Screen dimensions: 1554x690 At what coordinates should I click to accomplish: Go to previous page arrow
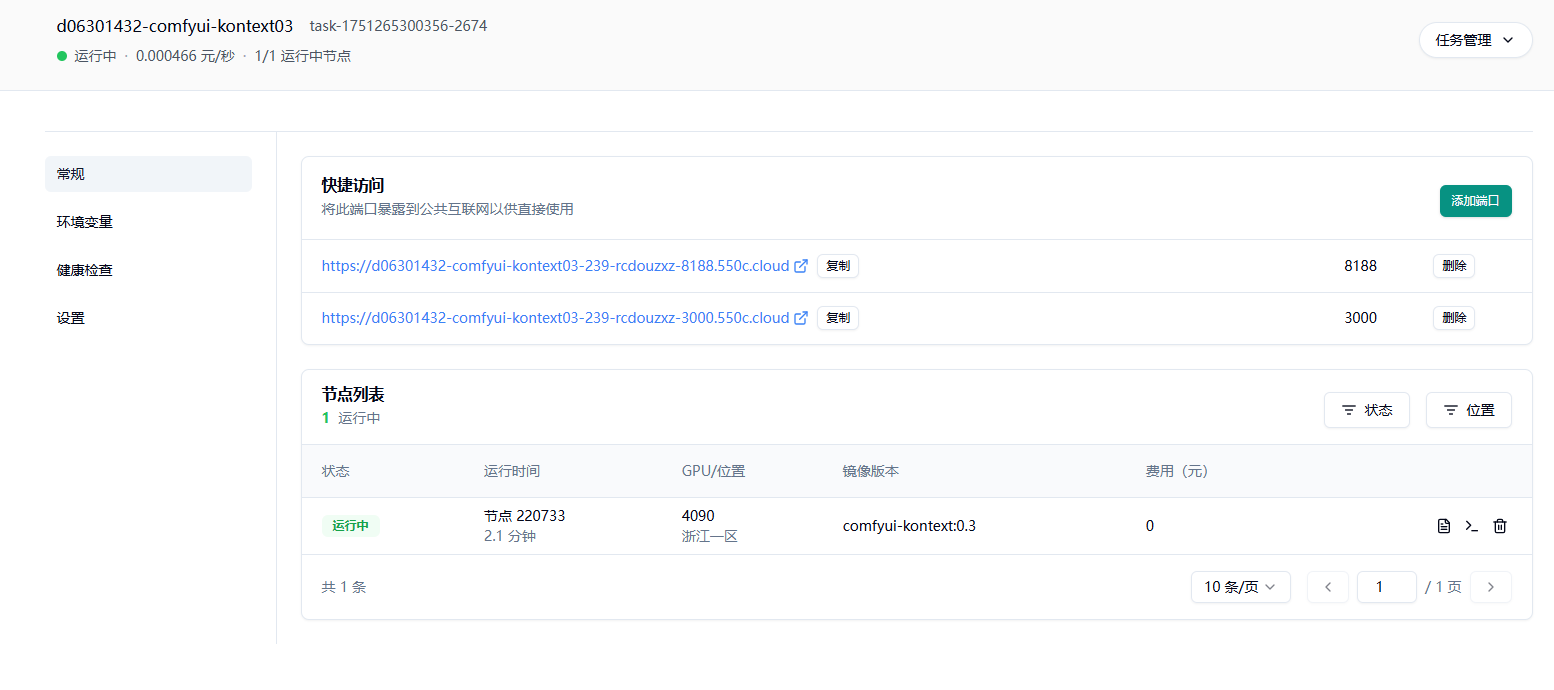point(1328,587)
